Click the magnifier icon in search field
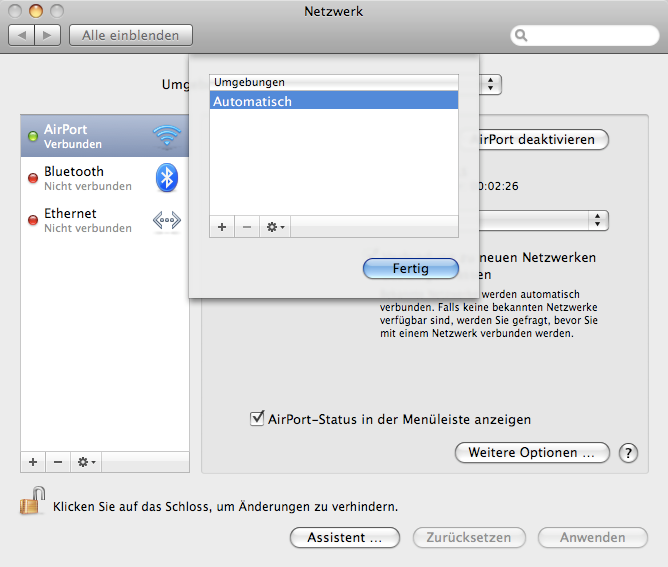The width and height of the screenshot is (668, 567). (x=521, y=35)
